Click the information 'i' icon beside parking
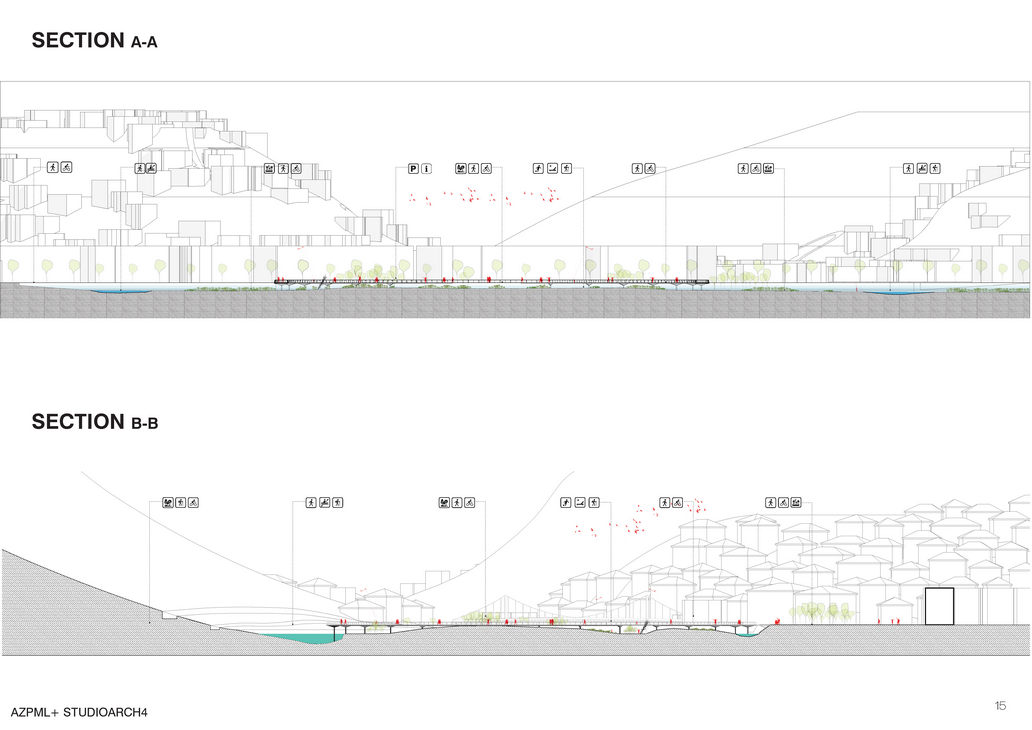 [426, 168]
